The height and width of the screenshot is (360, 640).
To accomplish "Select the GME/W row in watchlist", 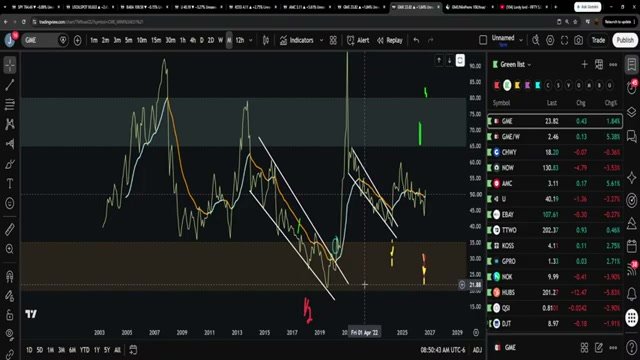I will point(555,137).
